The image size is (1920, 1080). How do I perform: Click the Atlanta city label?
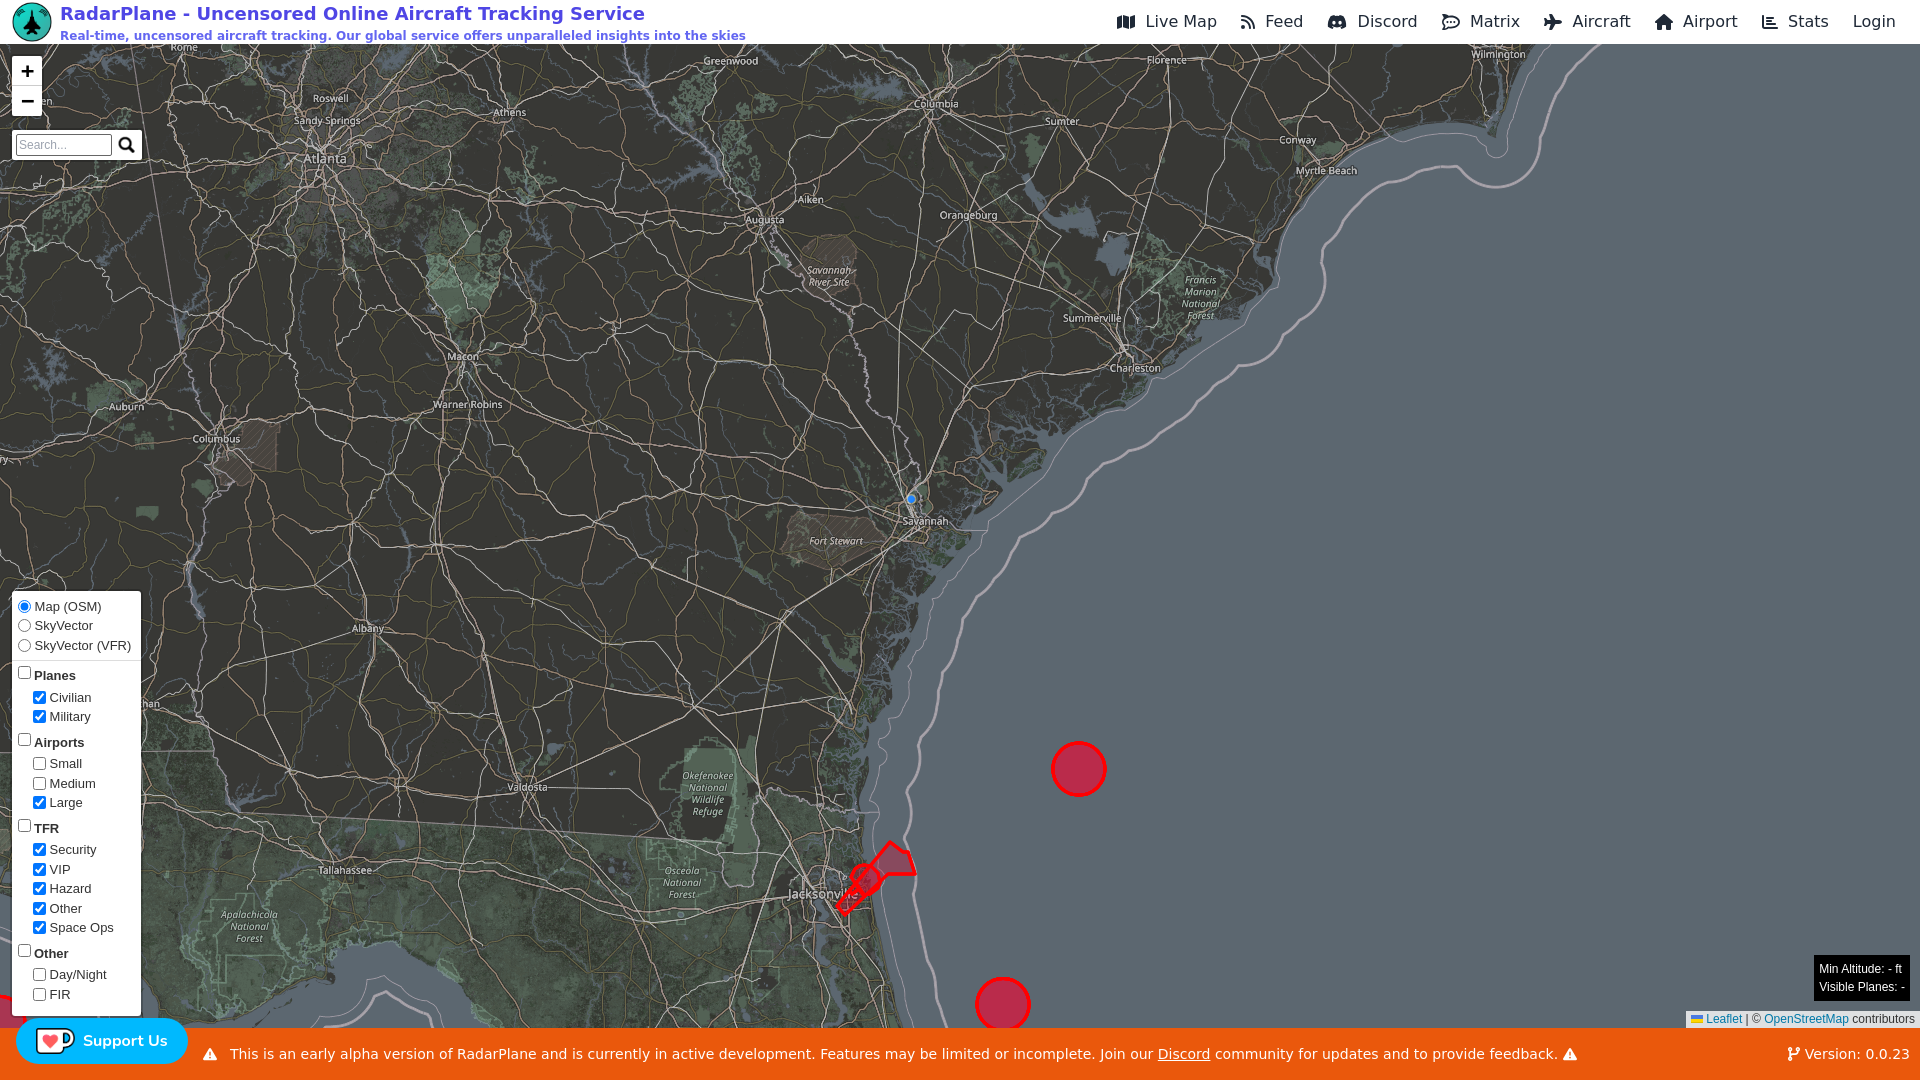pyautogui.click(x=325, y=158)
